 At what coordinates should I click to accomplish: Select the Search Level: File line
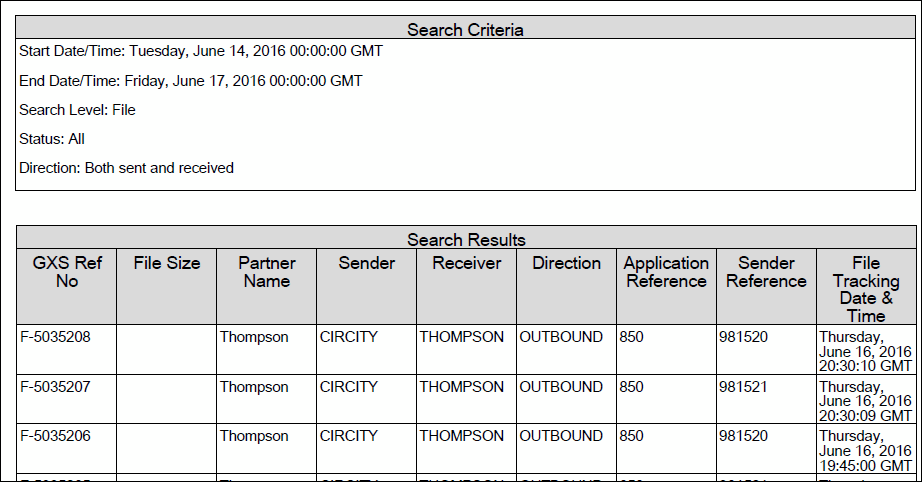(x=77, y=110)
